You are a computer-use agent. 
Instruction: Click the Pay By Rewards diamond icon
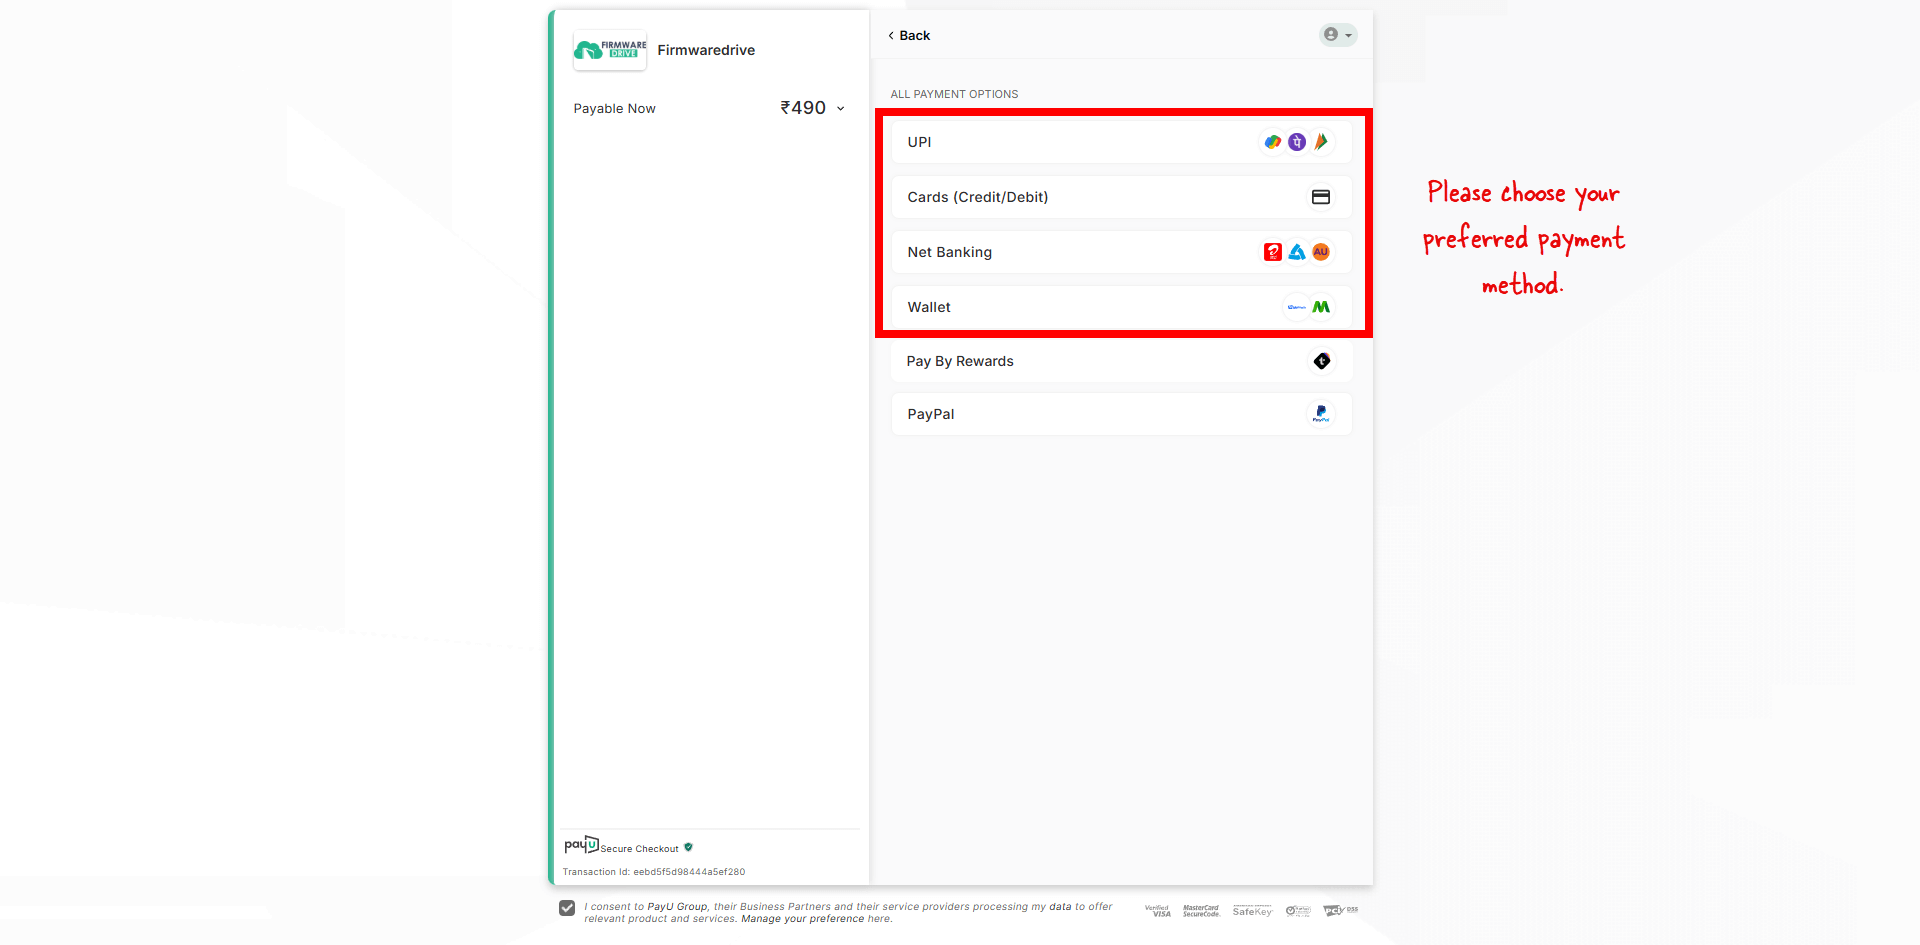(x=1322, y=361)
